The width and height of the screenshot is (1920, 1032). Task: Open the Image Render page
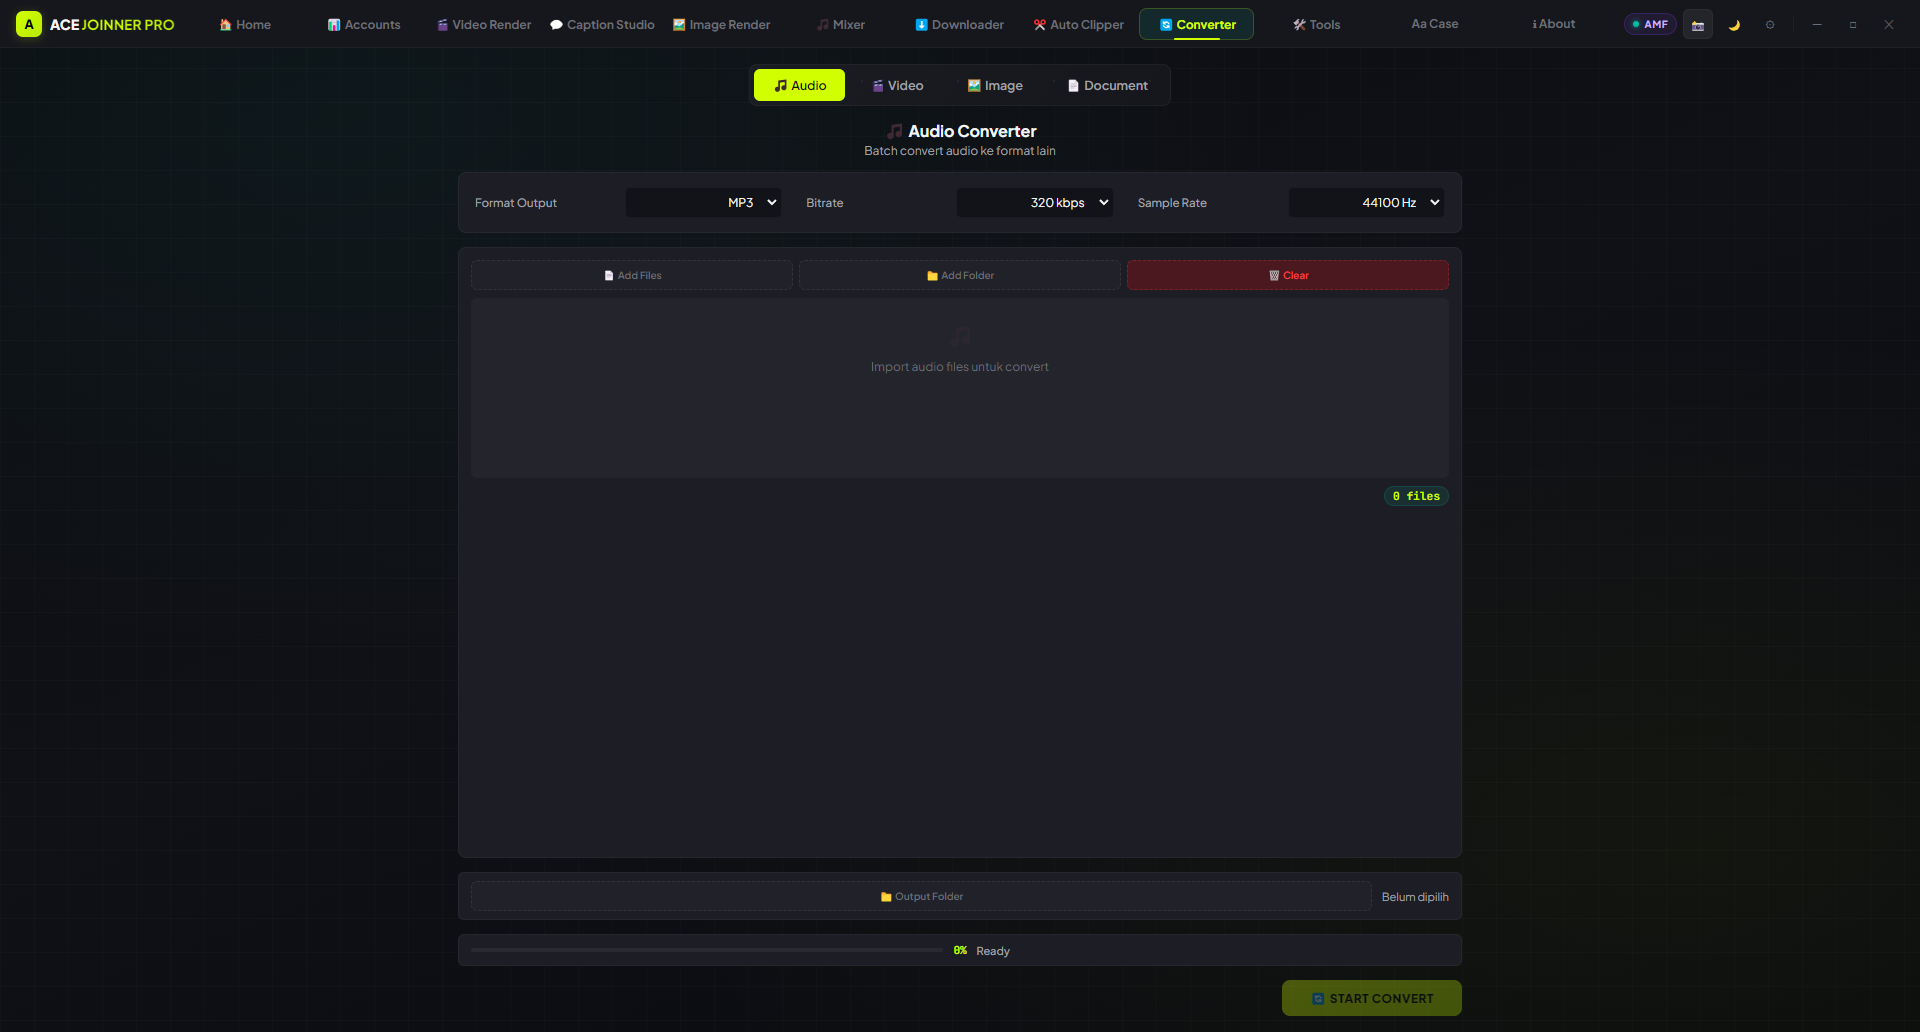click(721, 24)
